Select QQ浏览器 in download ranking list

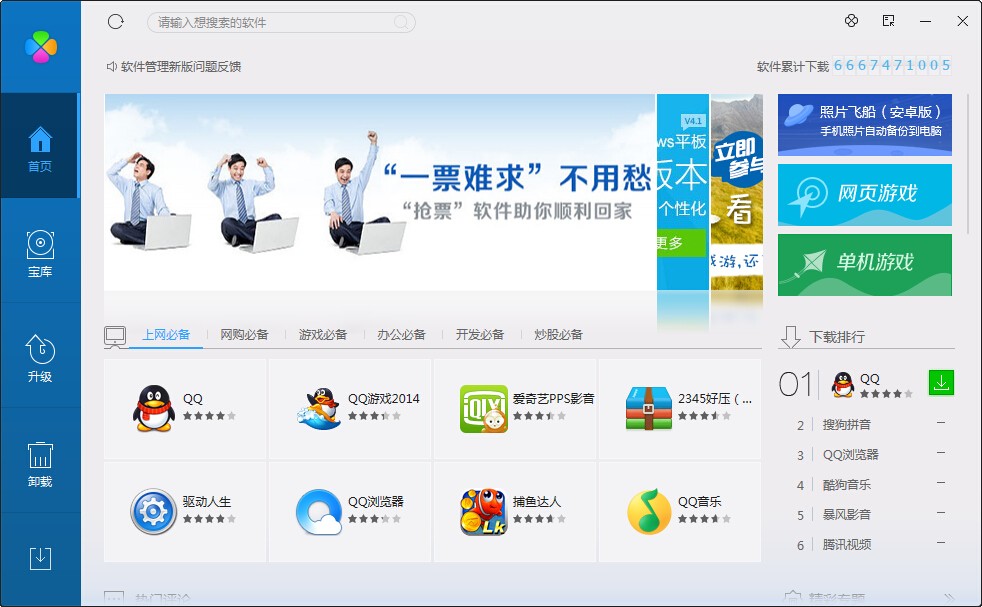pos(850,455)
